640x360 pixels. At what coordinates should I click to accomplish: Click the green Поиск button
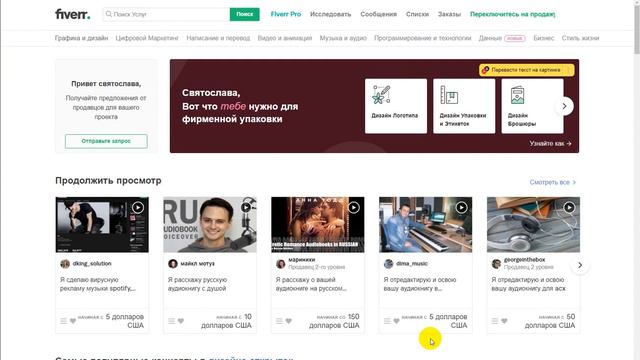coord(244,14)
